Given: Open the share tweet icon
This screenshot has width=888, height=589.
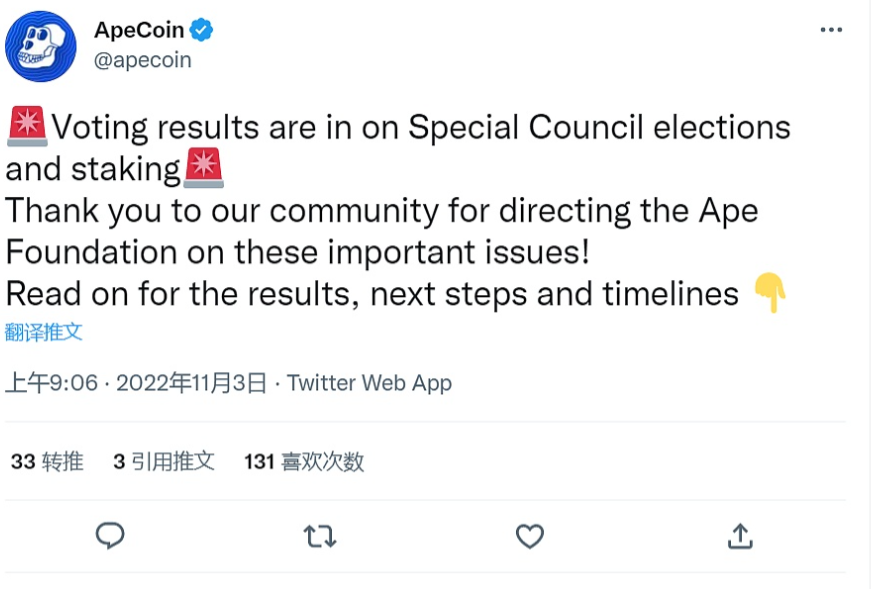Looking at the screenshot, I should point(739,536).
